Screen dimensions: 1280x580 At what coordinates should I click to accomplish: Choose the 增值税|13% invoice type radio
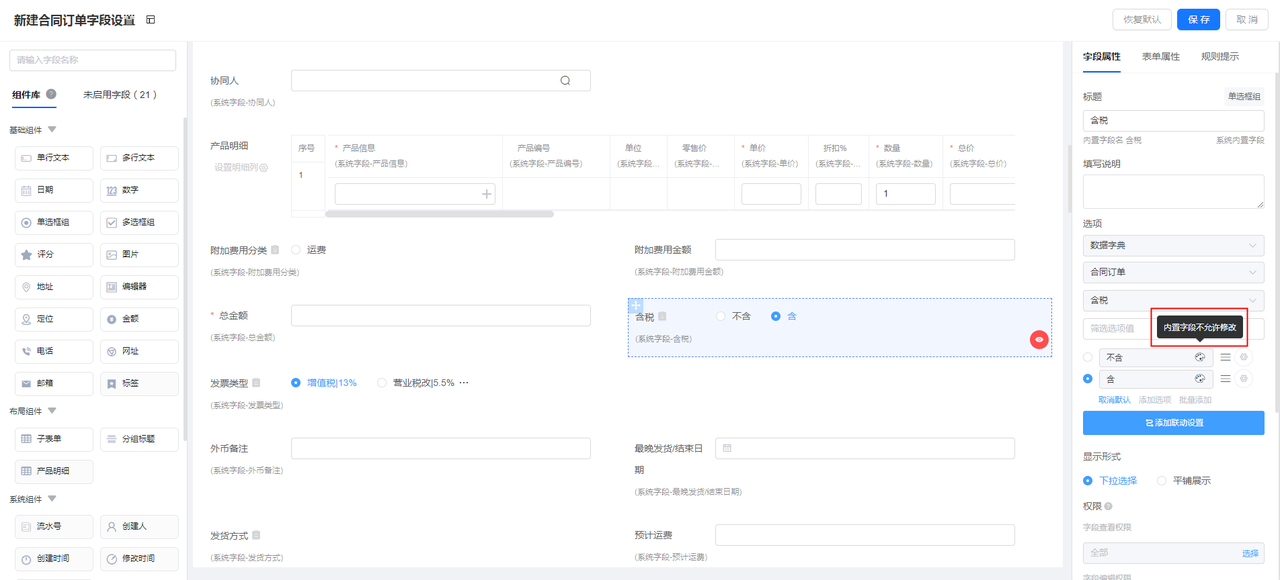[x=296, y=383]
